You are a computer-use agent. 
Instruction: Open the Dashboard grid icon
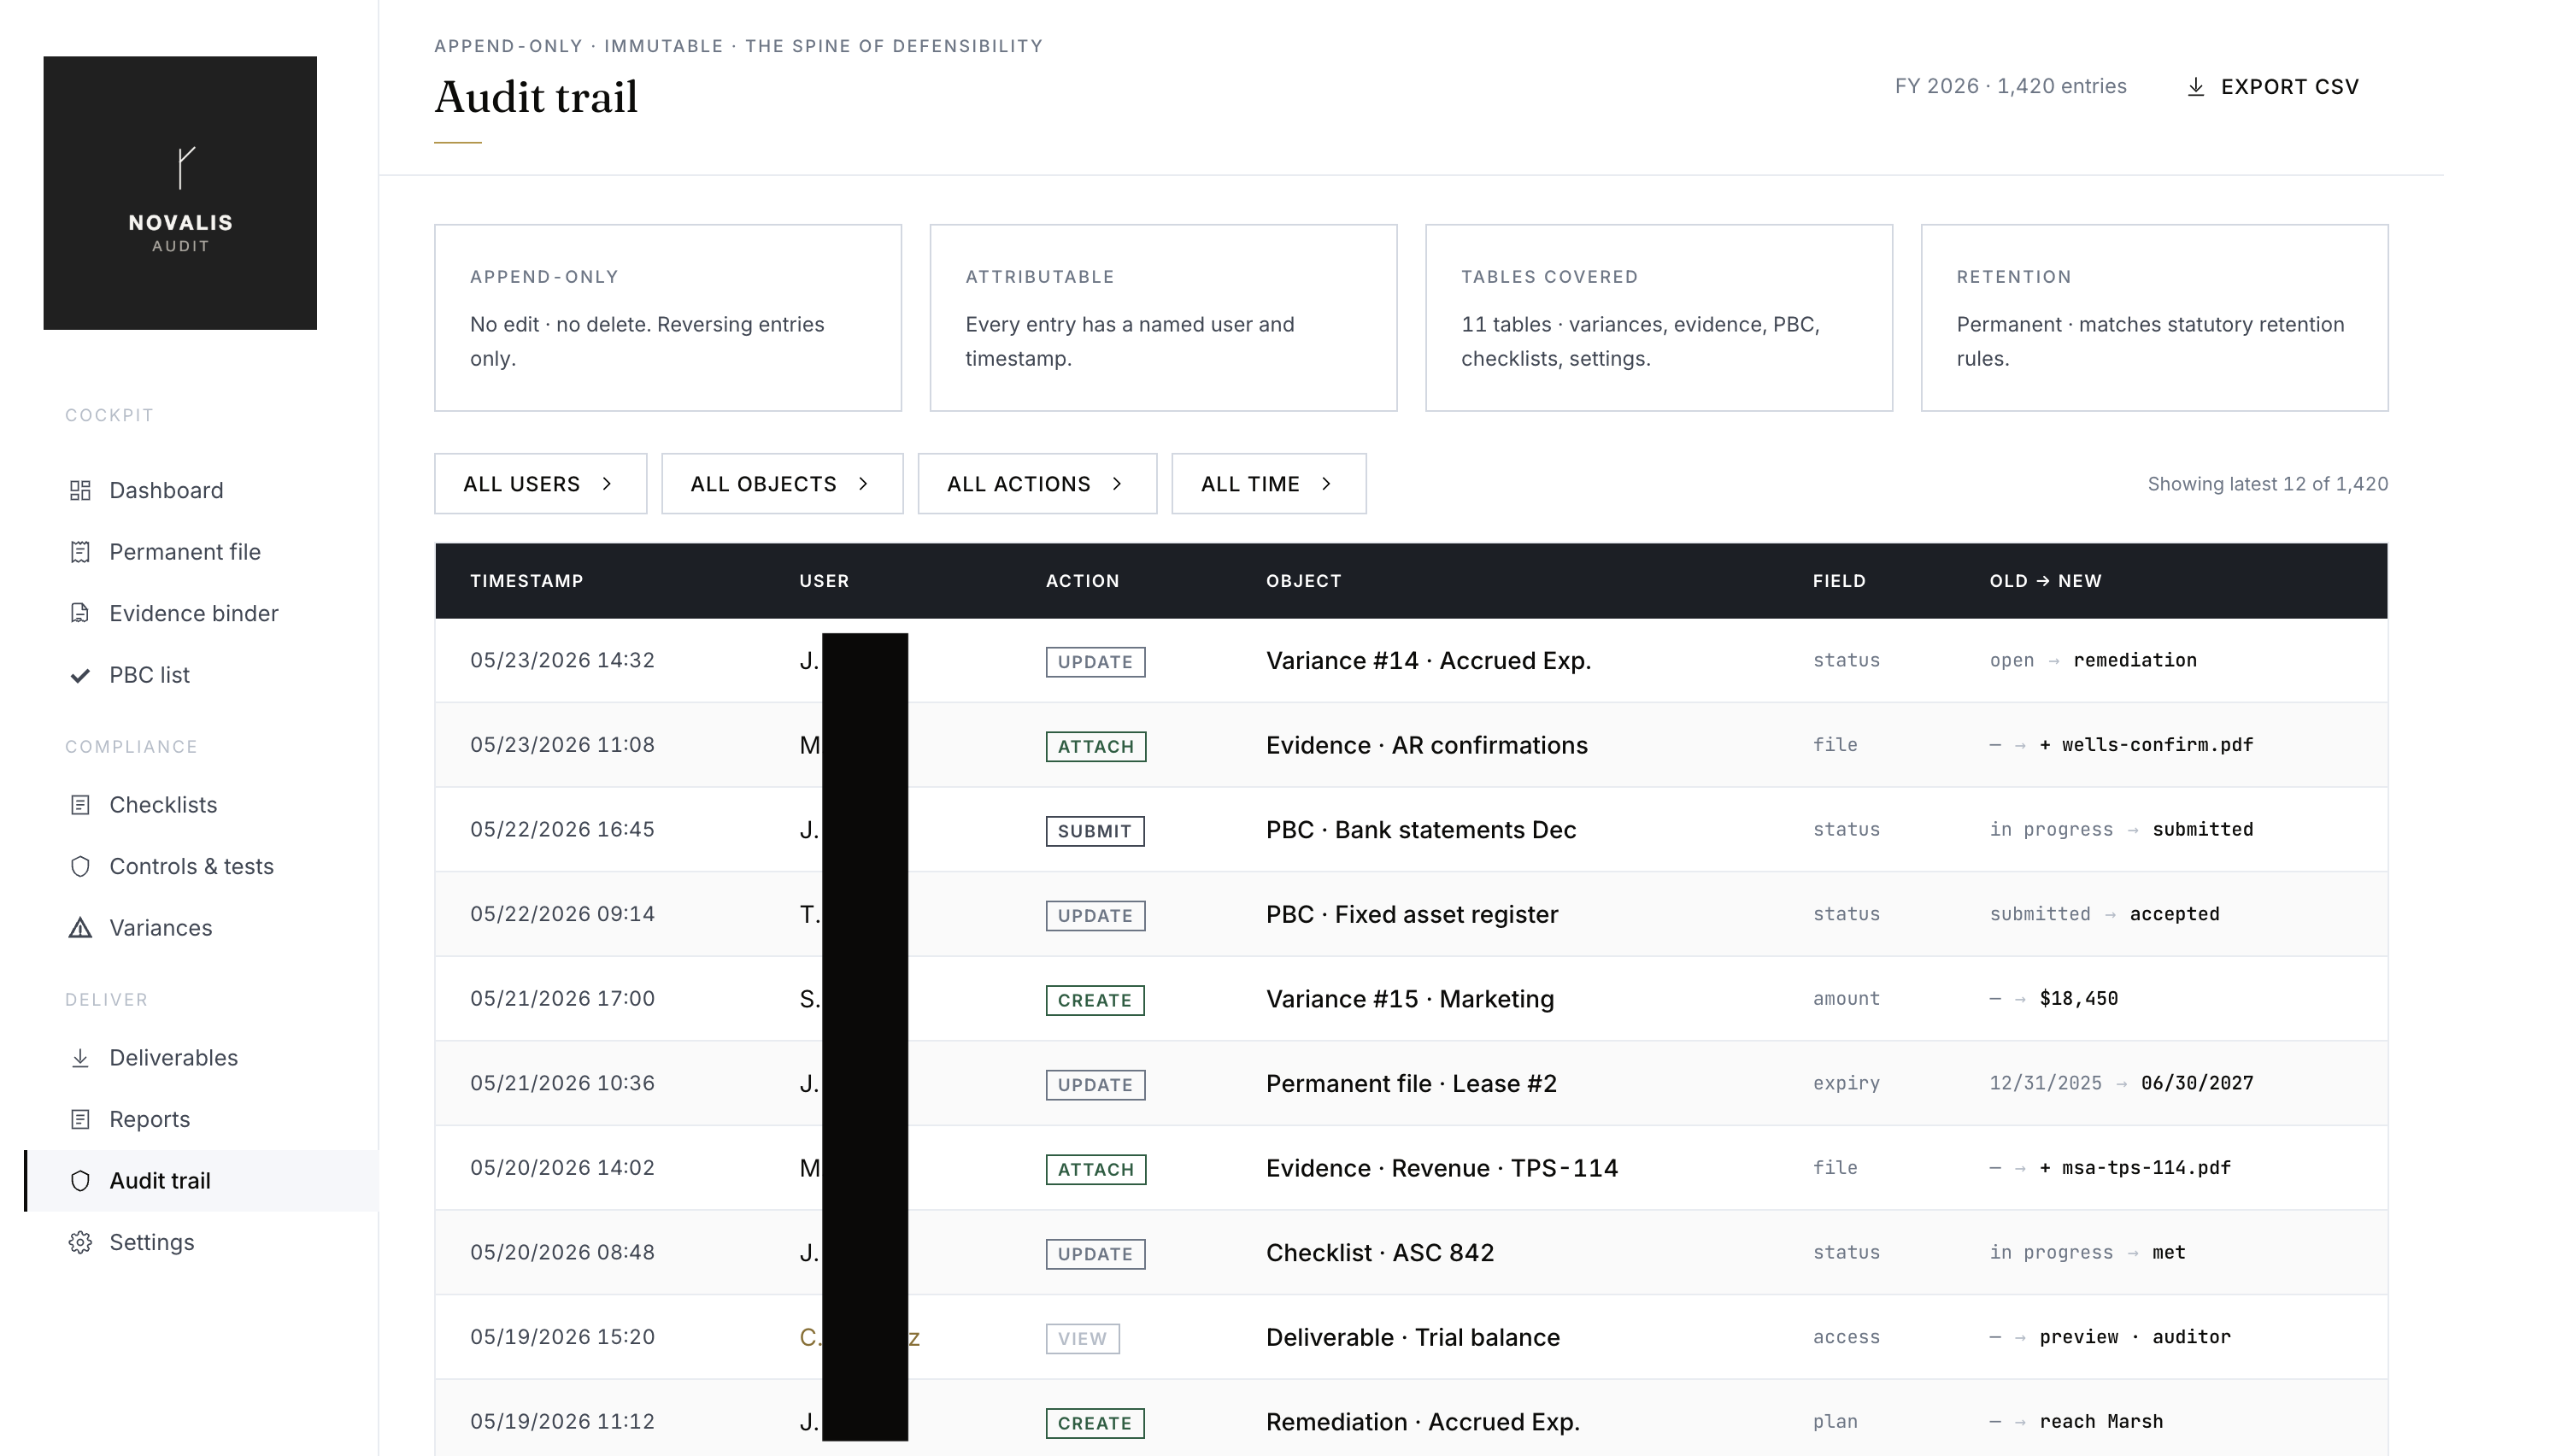tap(80, 490)
